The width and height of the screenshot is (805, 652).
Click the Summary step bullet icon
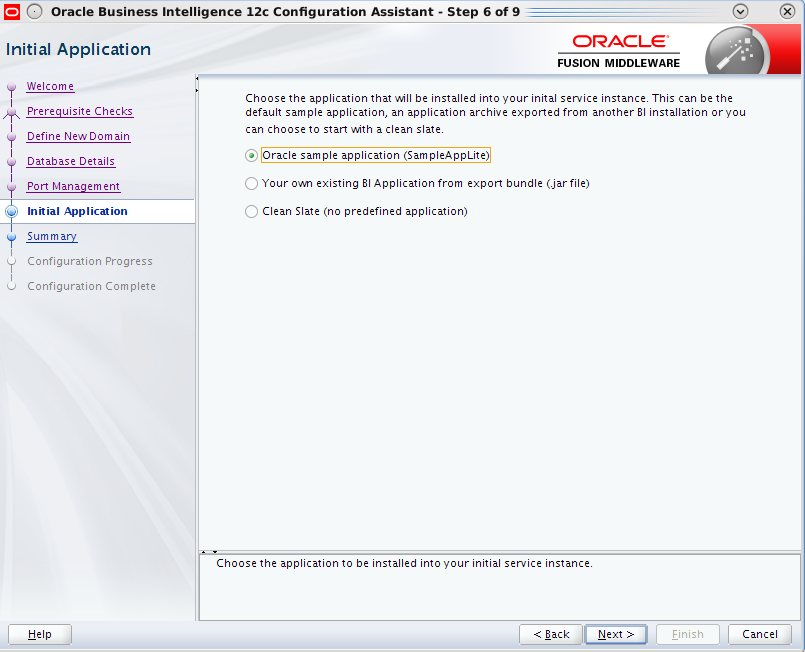click(x=11, y=237)
